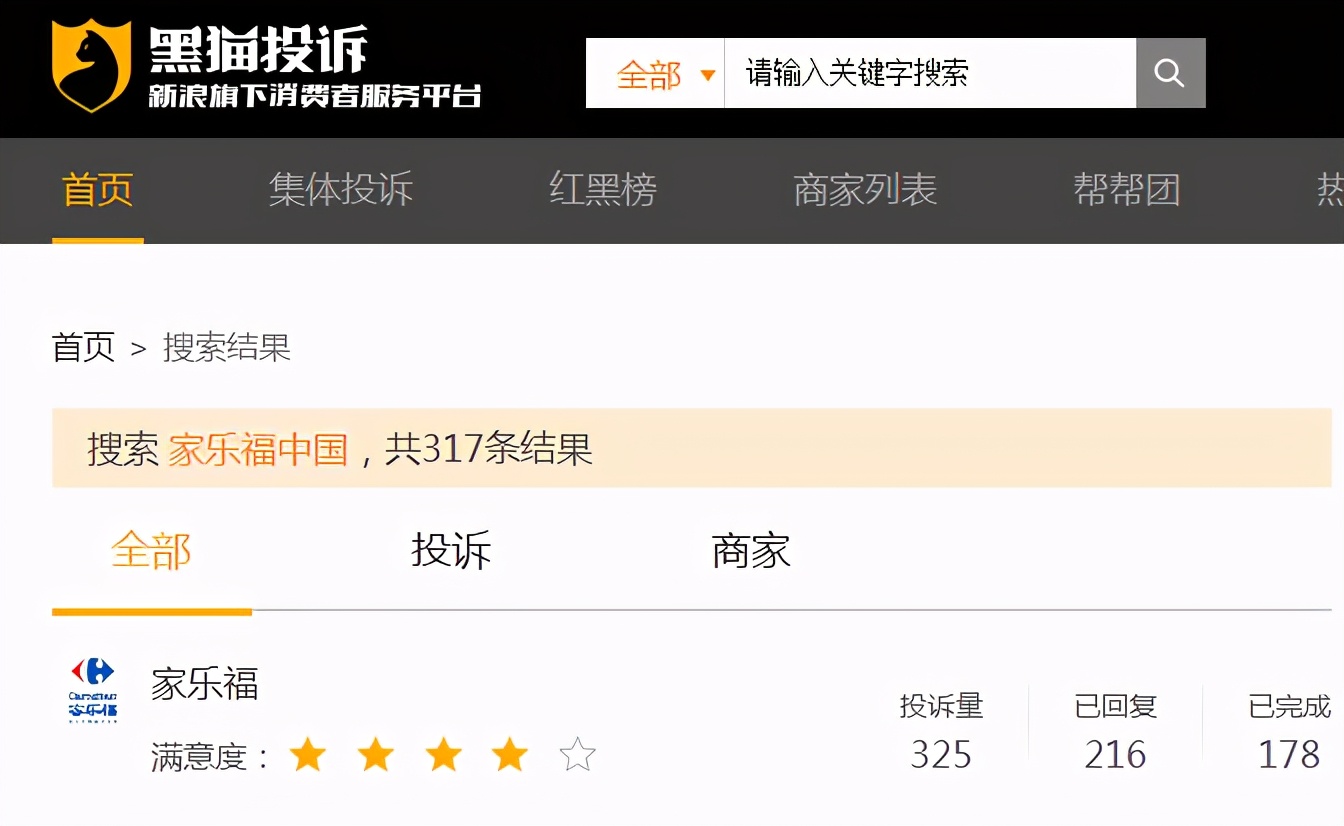
Task: Click the empty fifth satisfaction star
Action: [577, 755]
